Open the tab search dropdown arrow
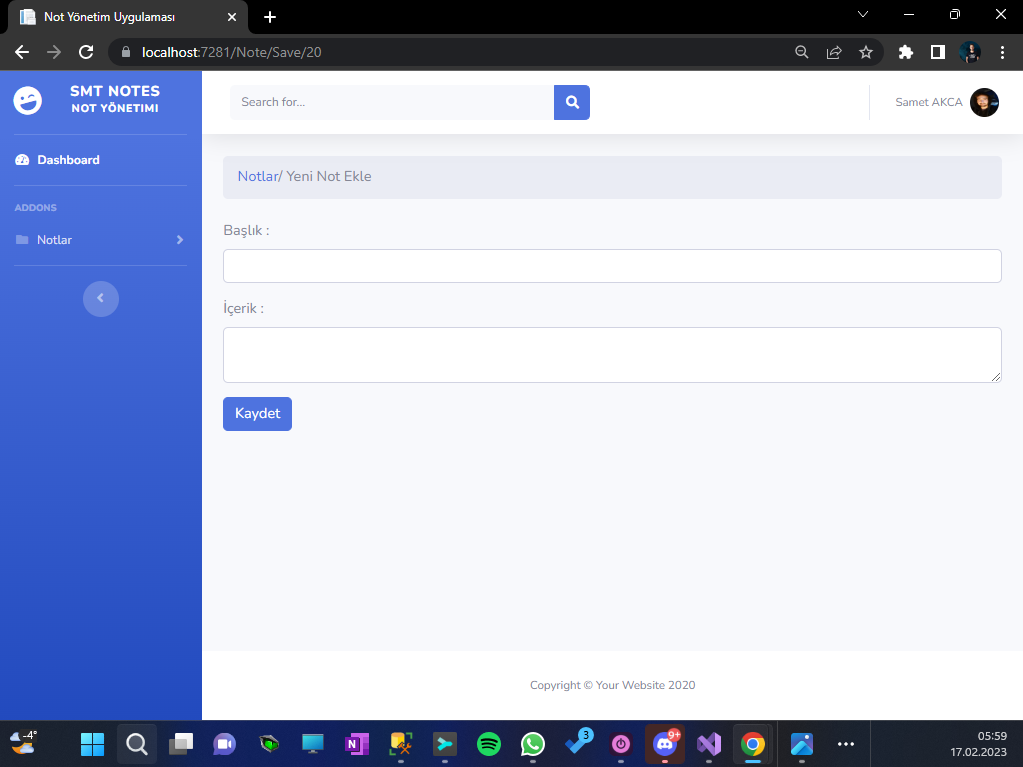The height and width of the screenshot is (767, 1023). point(863,14)
